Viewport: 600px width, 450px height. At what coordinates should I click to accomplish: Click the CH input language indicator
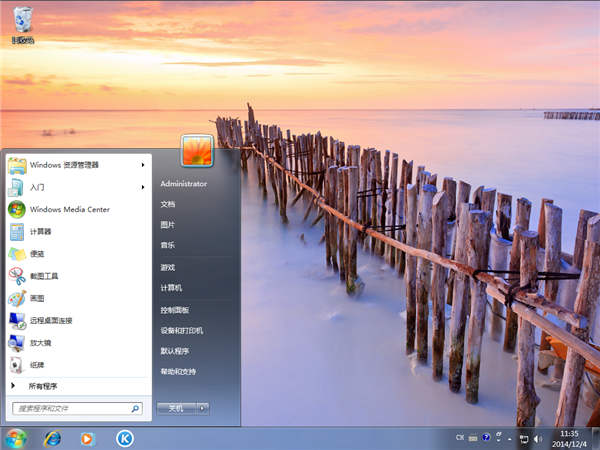pyautogui.click(x=460, y=437)
